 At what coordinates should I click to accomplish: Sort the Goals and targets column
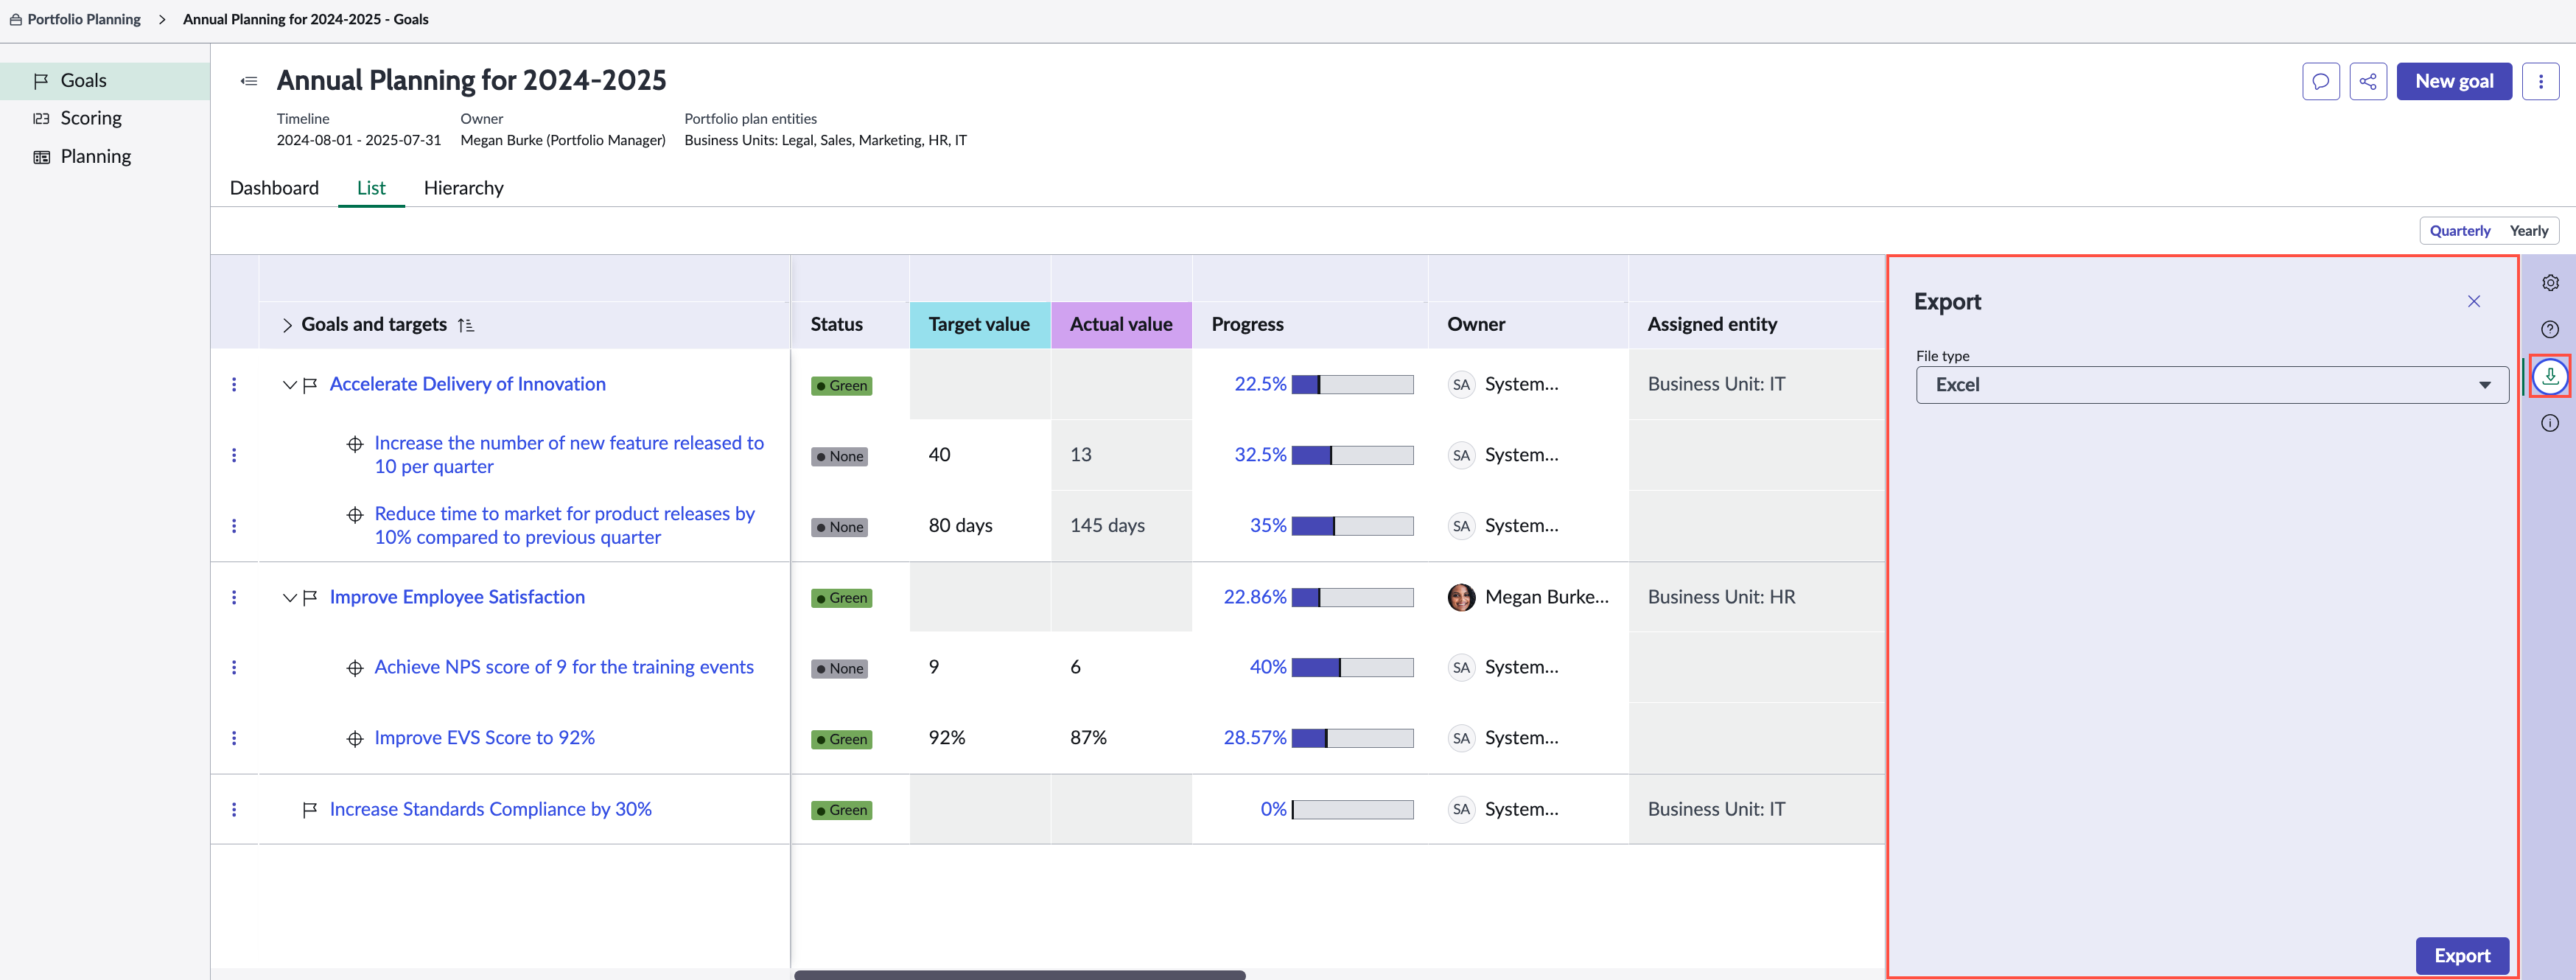[x=466, y=325]
